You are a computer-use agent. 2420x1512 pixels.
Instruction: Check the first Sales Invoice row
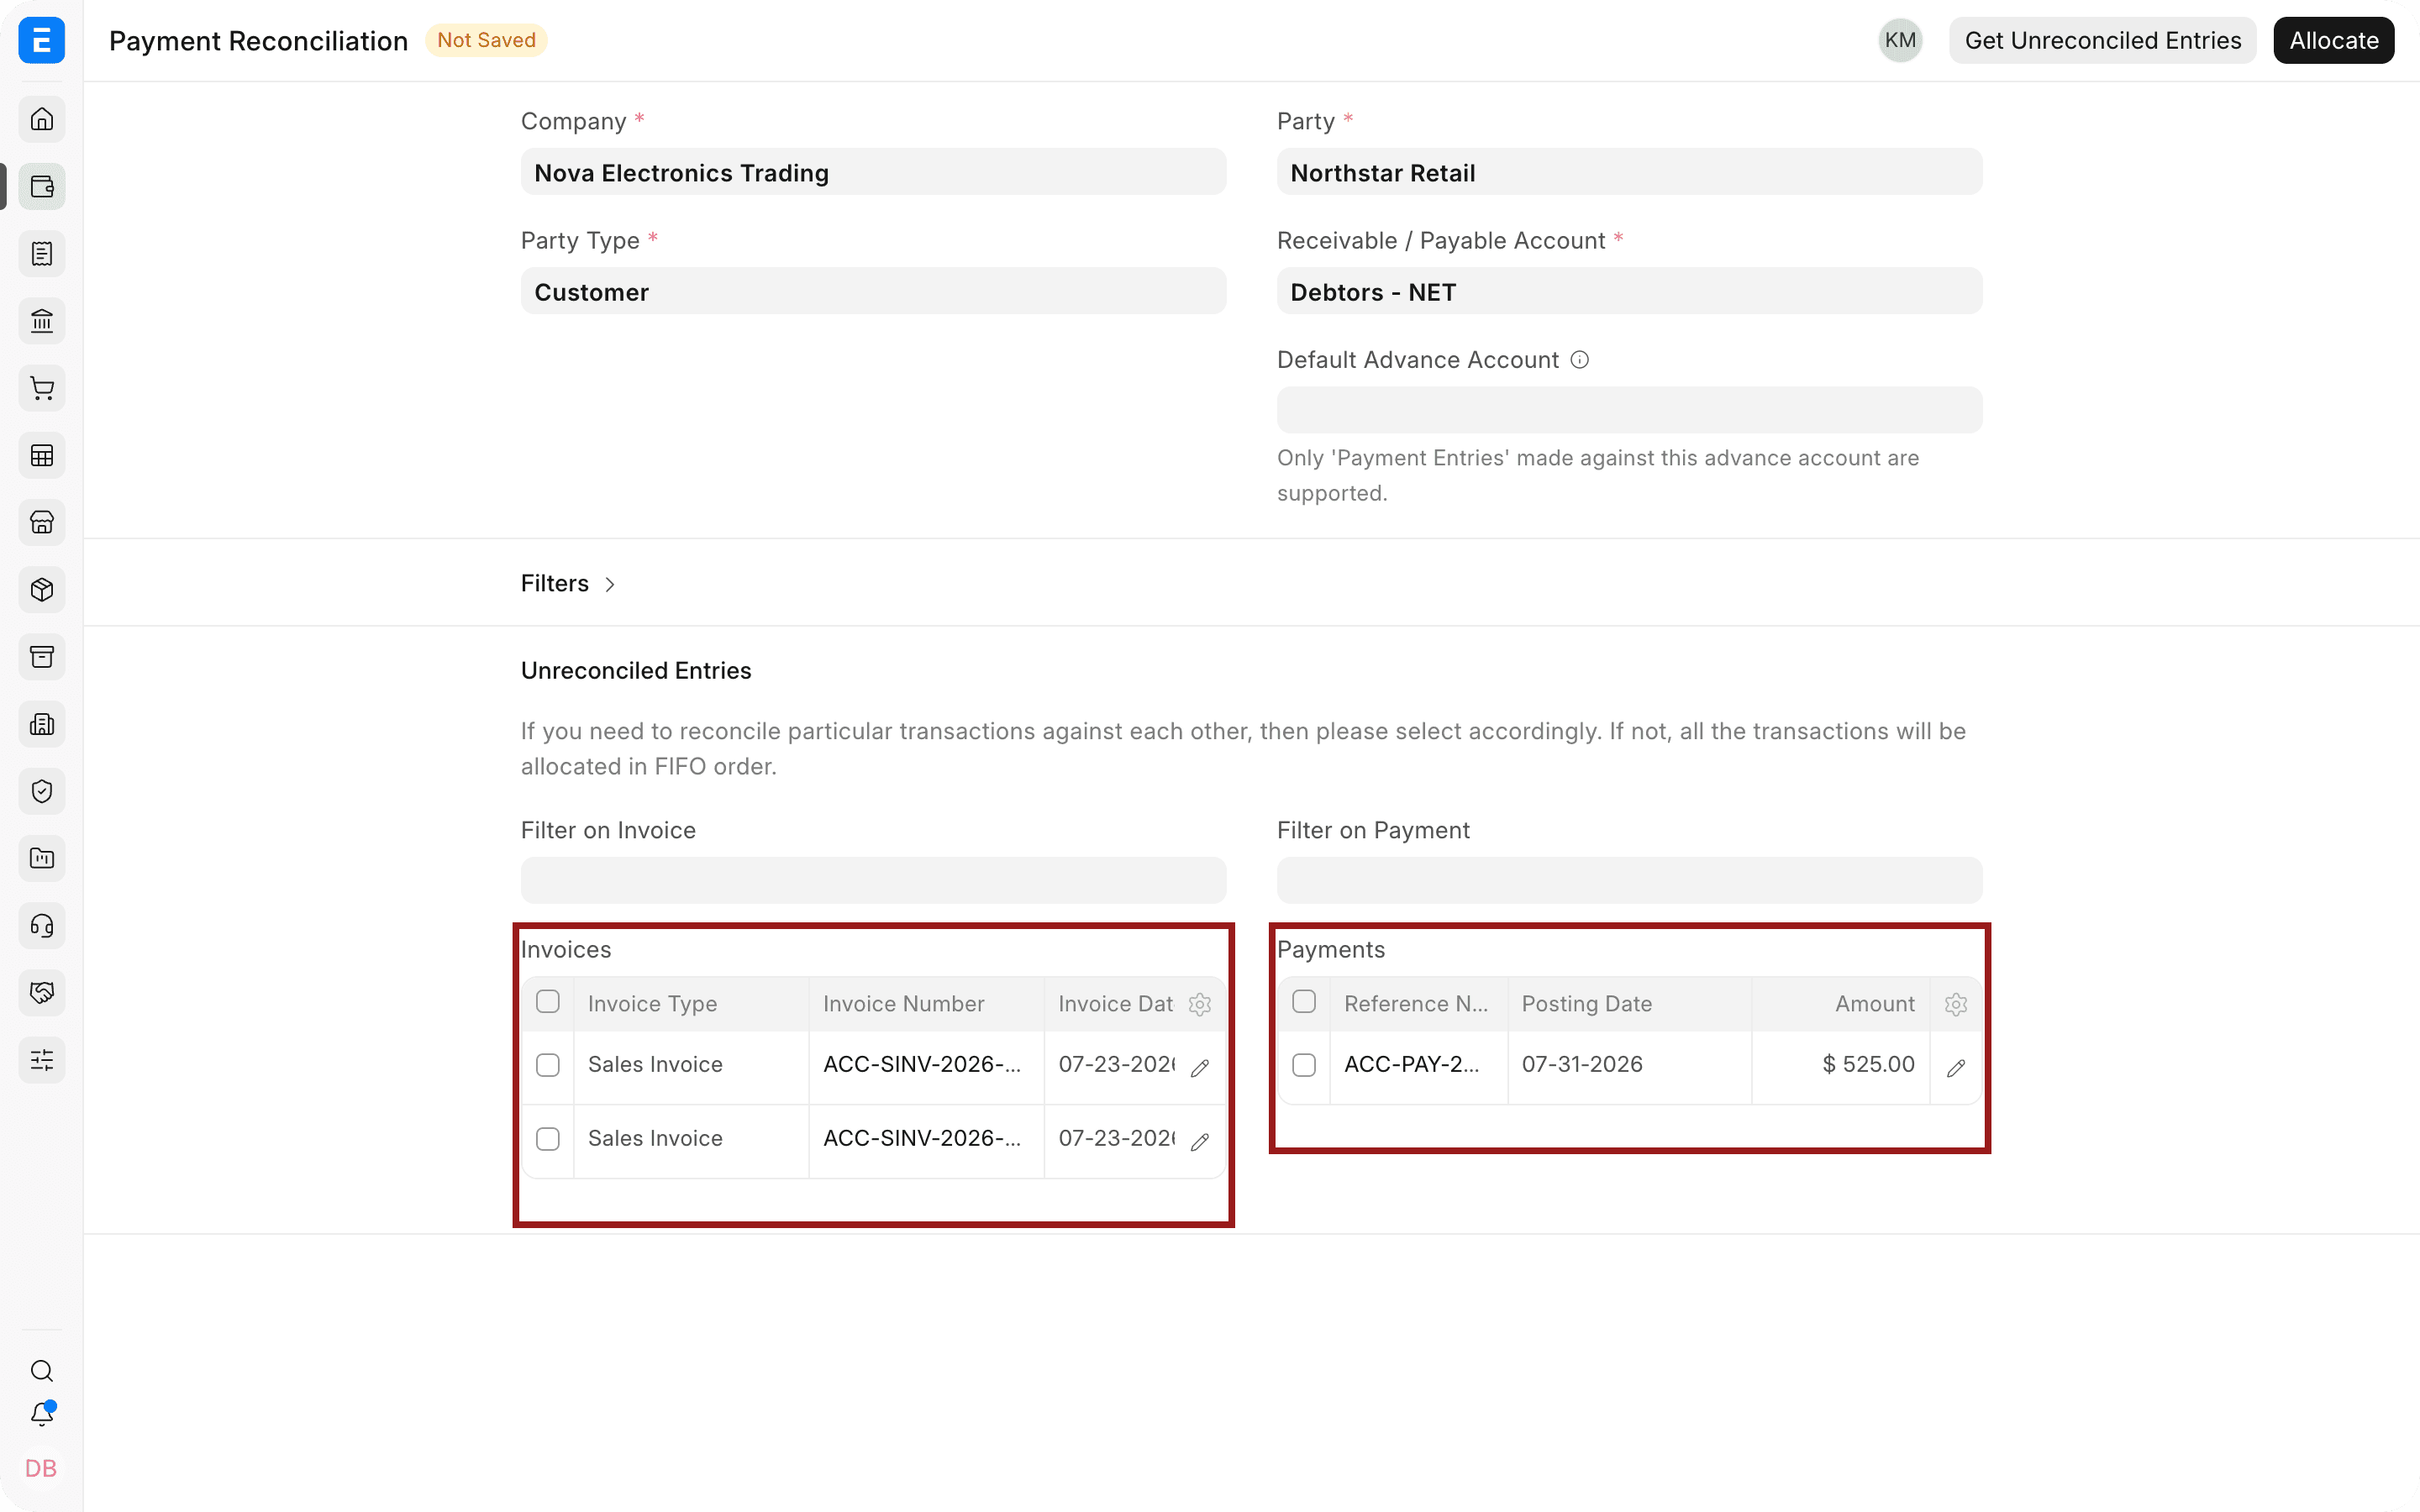click(548, 1065)
